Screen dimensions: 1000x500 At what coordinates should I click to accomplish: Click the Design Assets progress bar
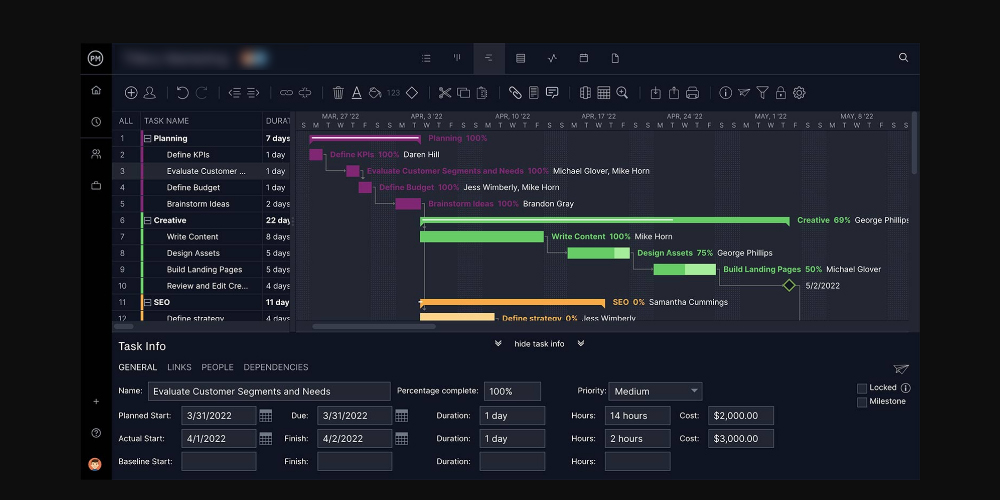click(598, 253)
